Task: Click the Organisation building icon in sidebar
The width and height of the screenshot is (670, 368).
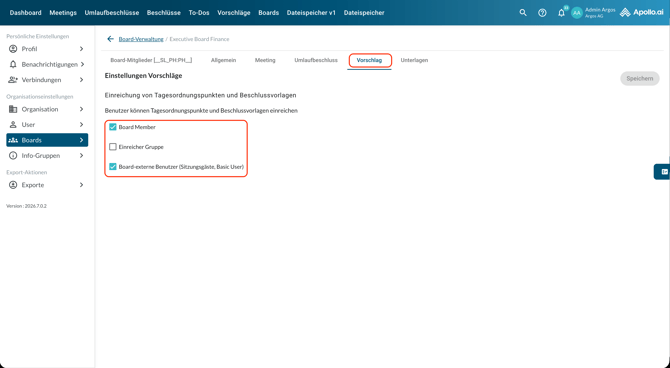Action: tap(13, 109)
